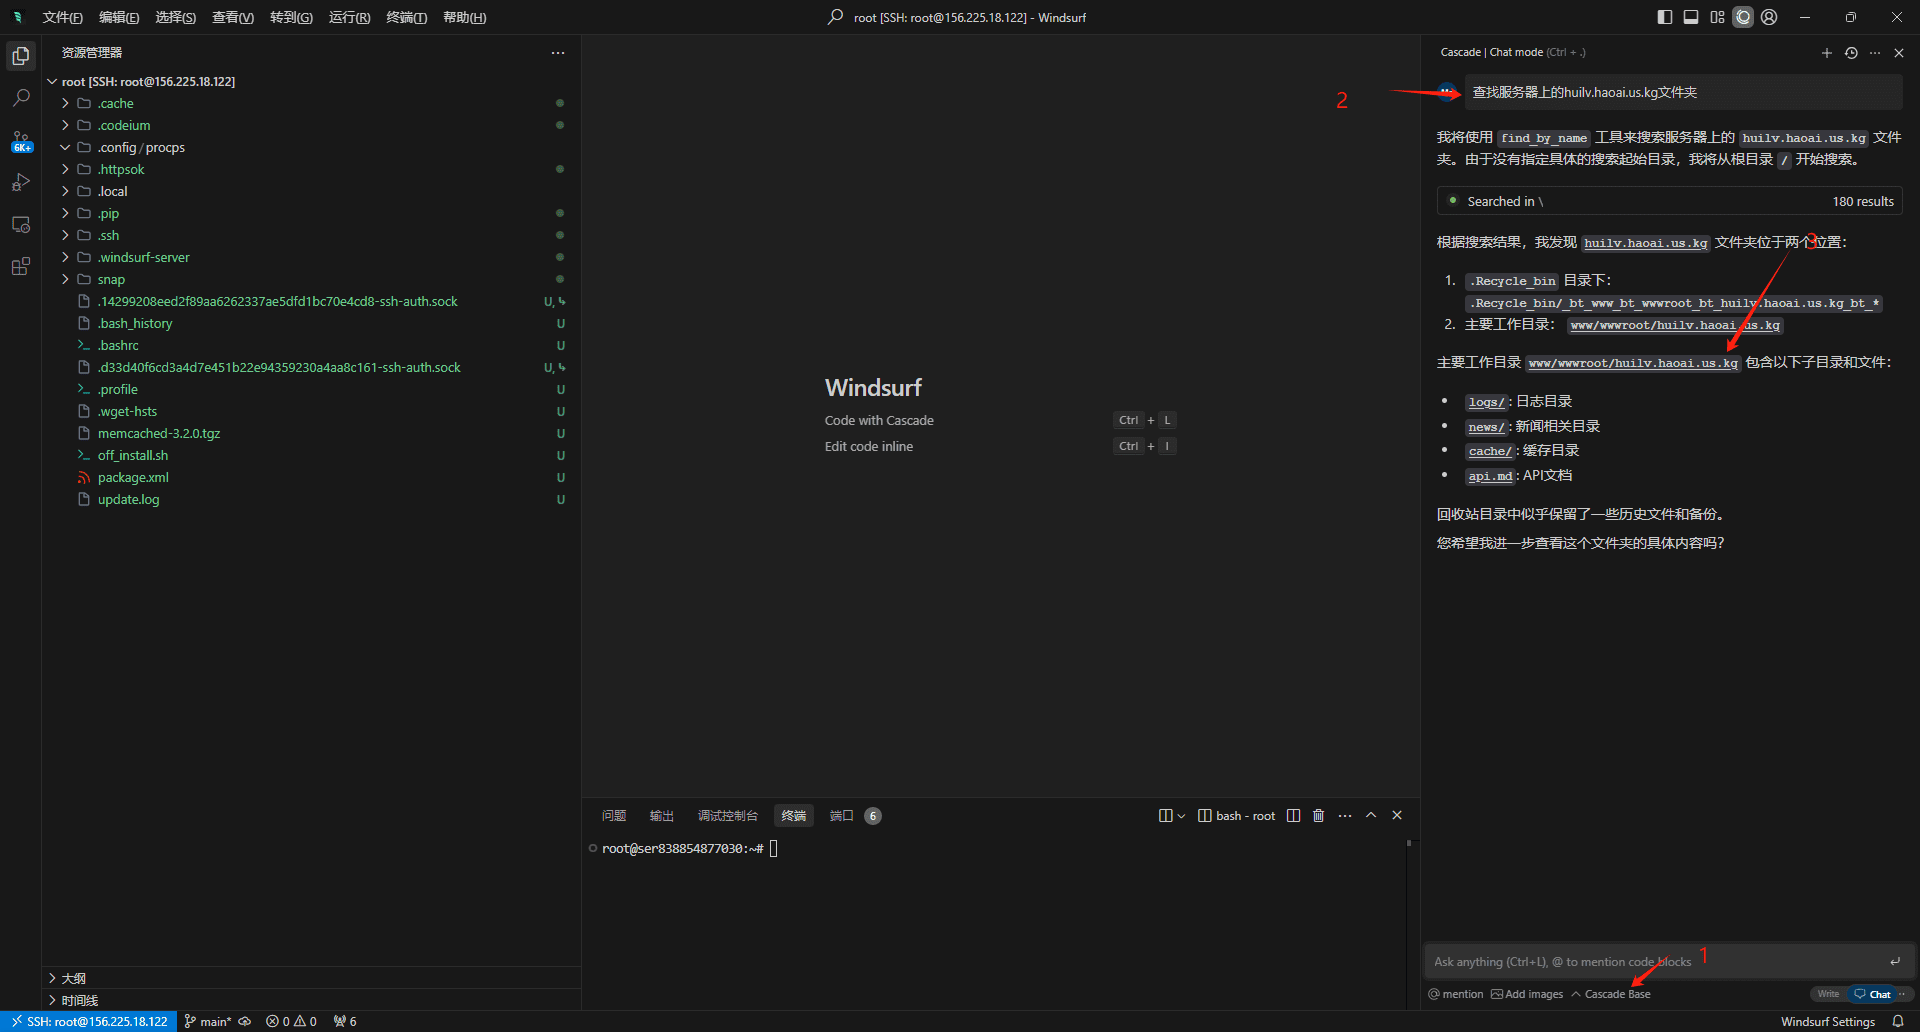The height and width of the screenshot is (1032, 1920).
Task: Submit message with enter arrow icon
Action: (1895, 962)
